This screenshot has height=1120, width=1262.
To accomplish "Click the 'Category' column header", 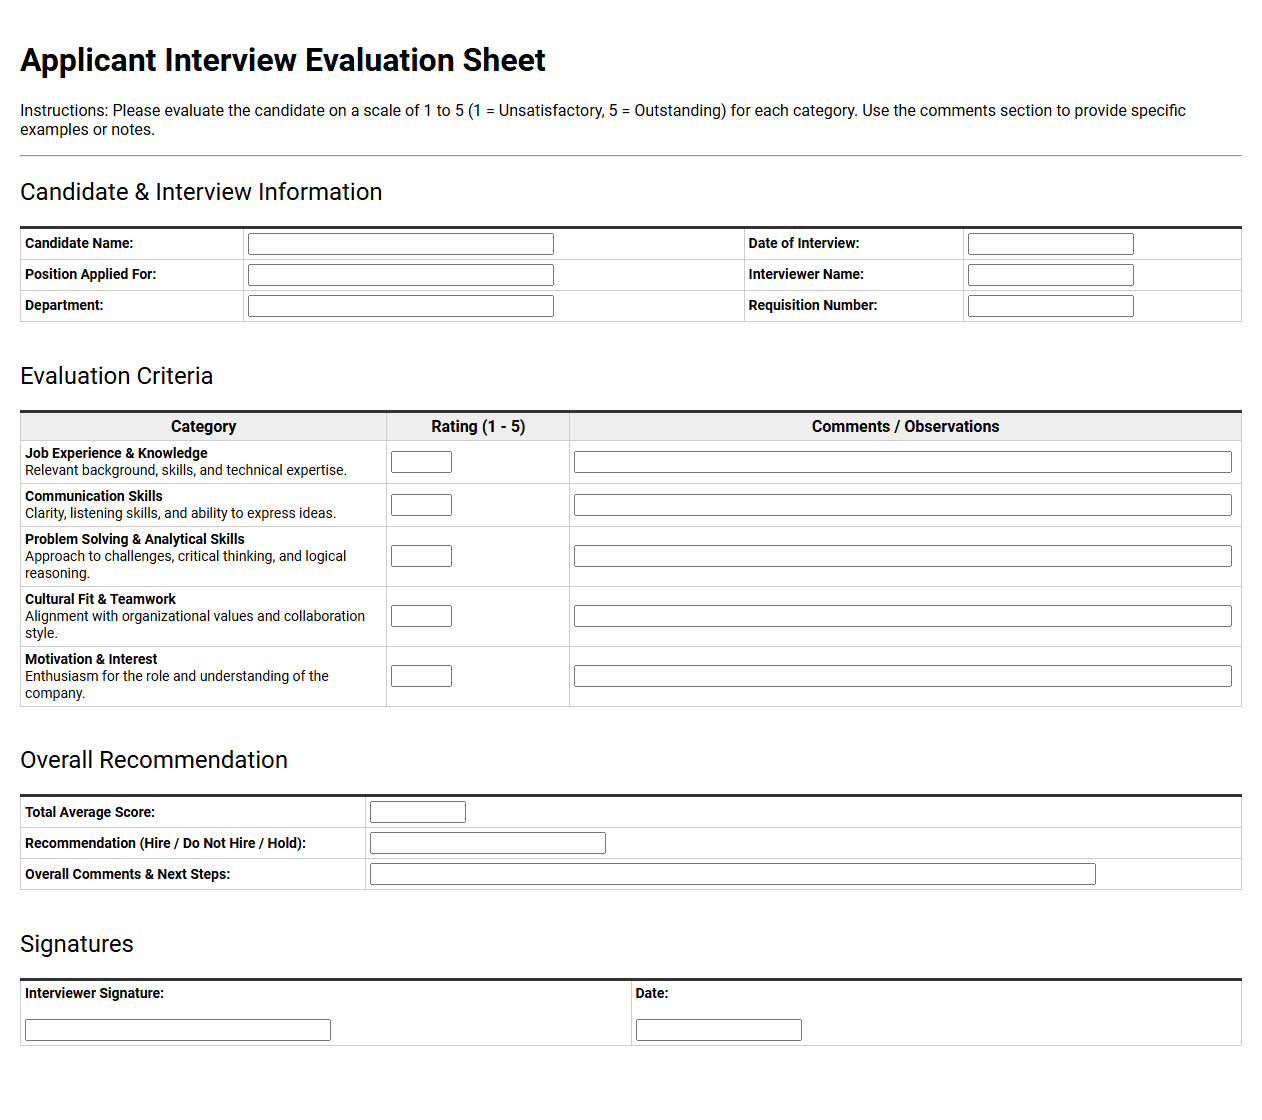I will pos(204,427).
